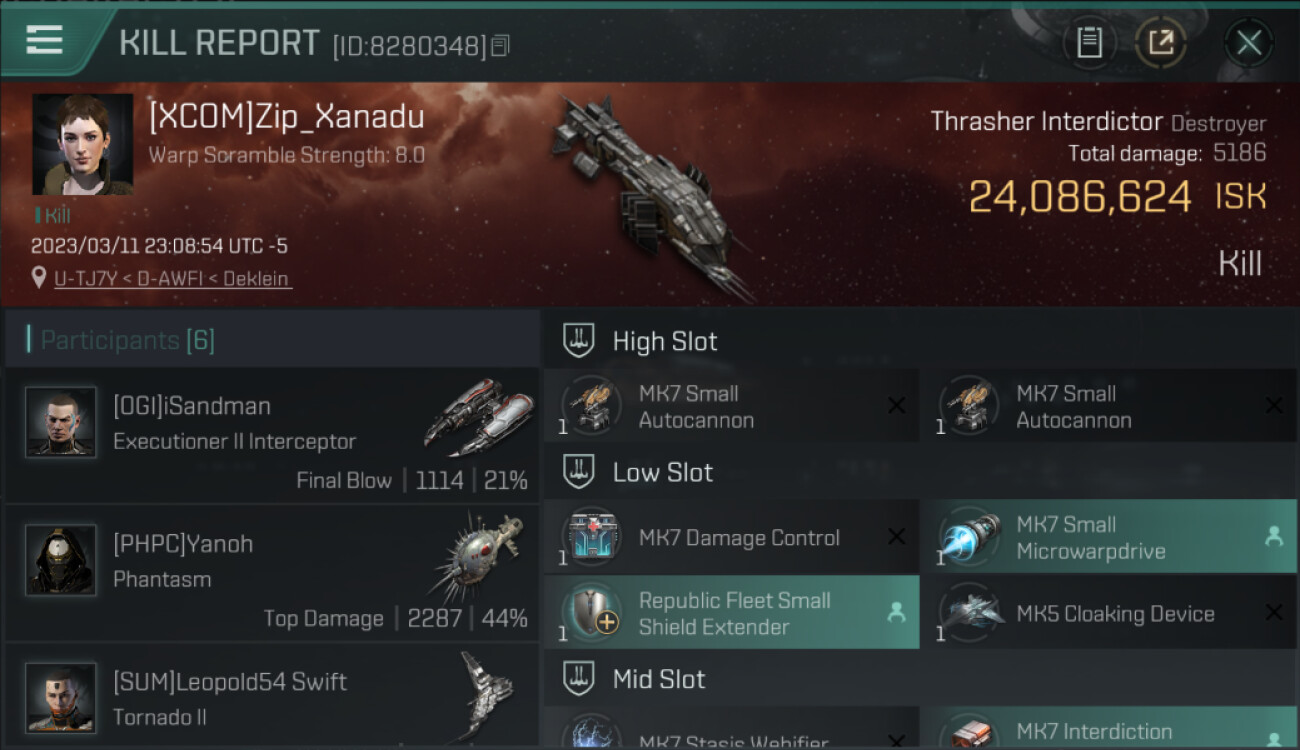
Task: Toggle the person marker on Microwarpdrive
Action: [x=1273, y=537]
